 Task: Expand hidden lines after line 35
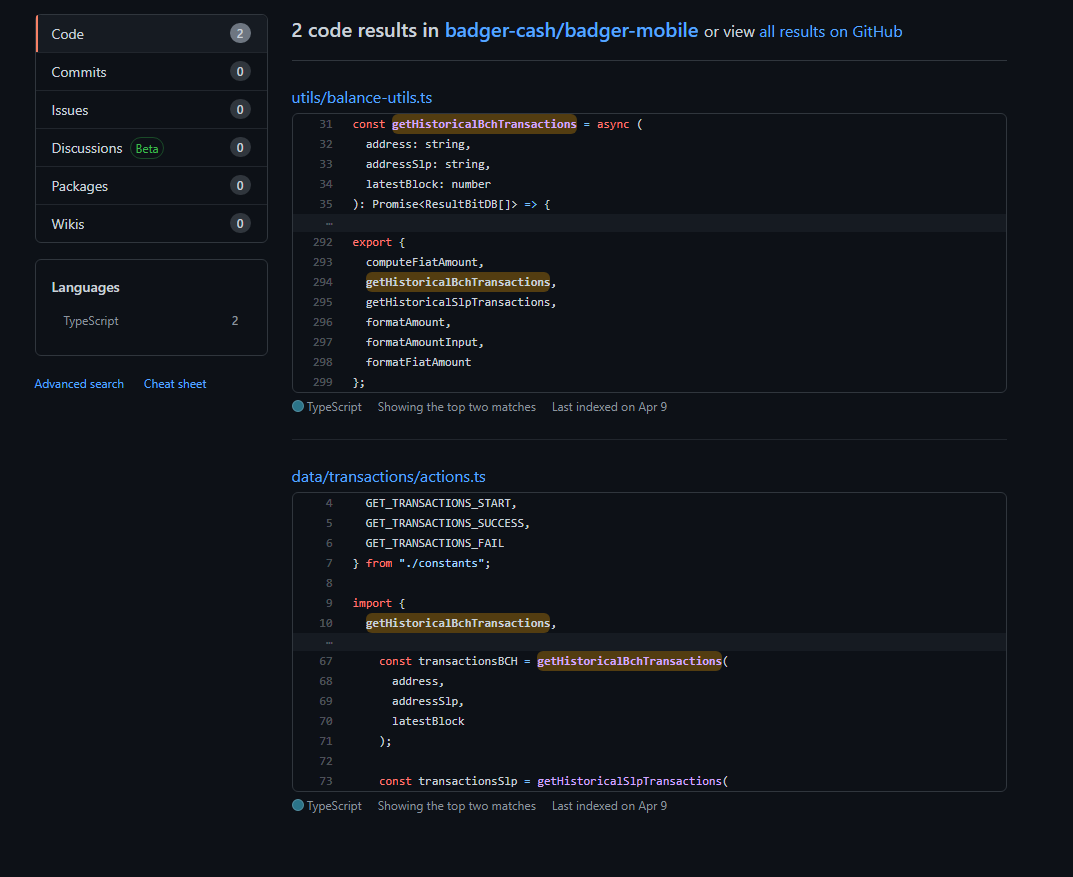[329, 223]
